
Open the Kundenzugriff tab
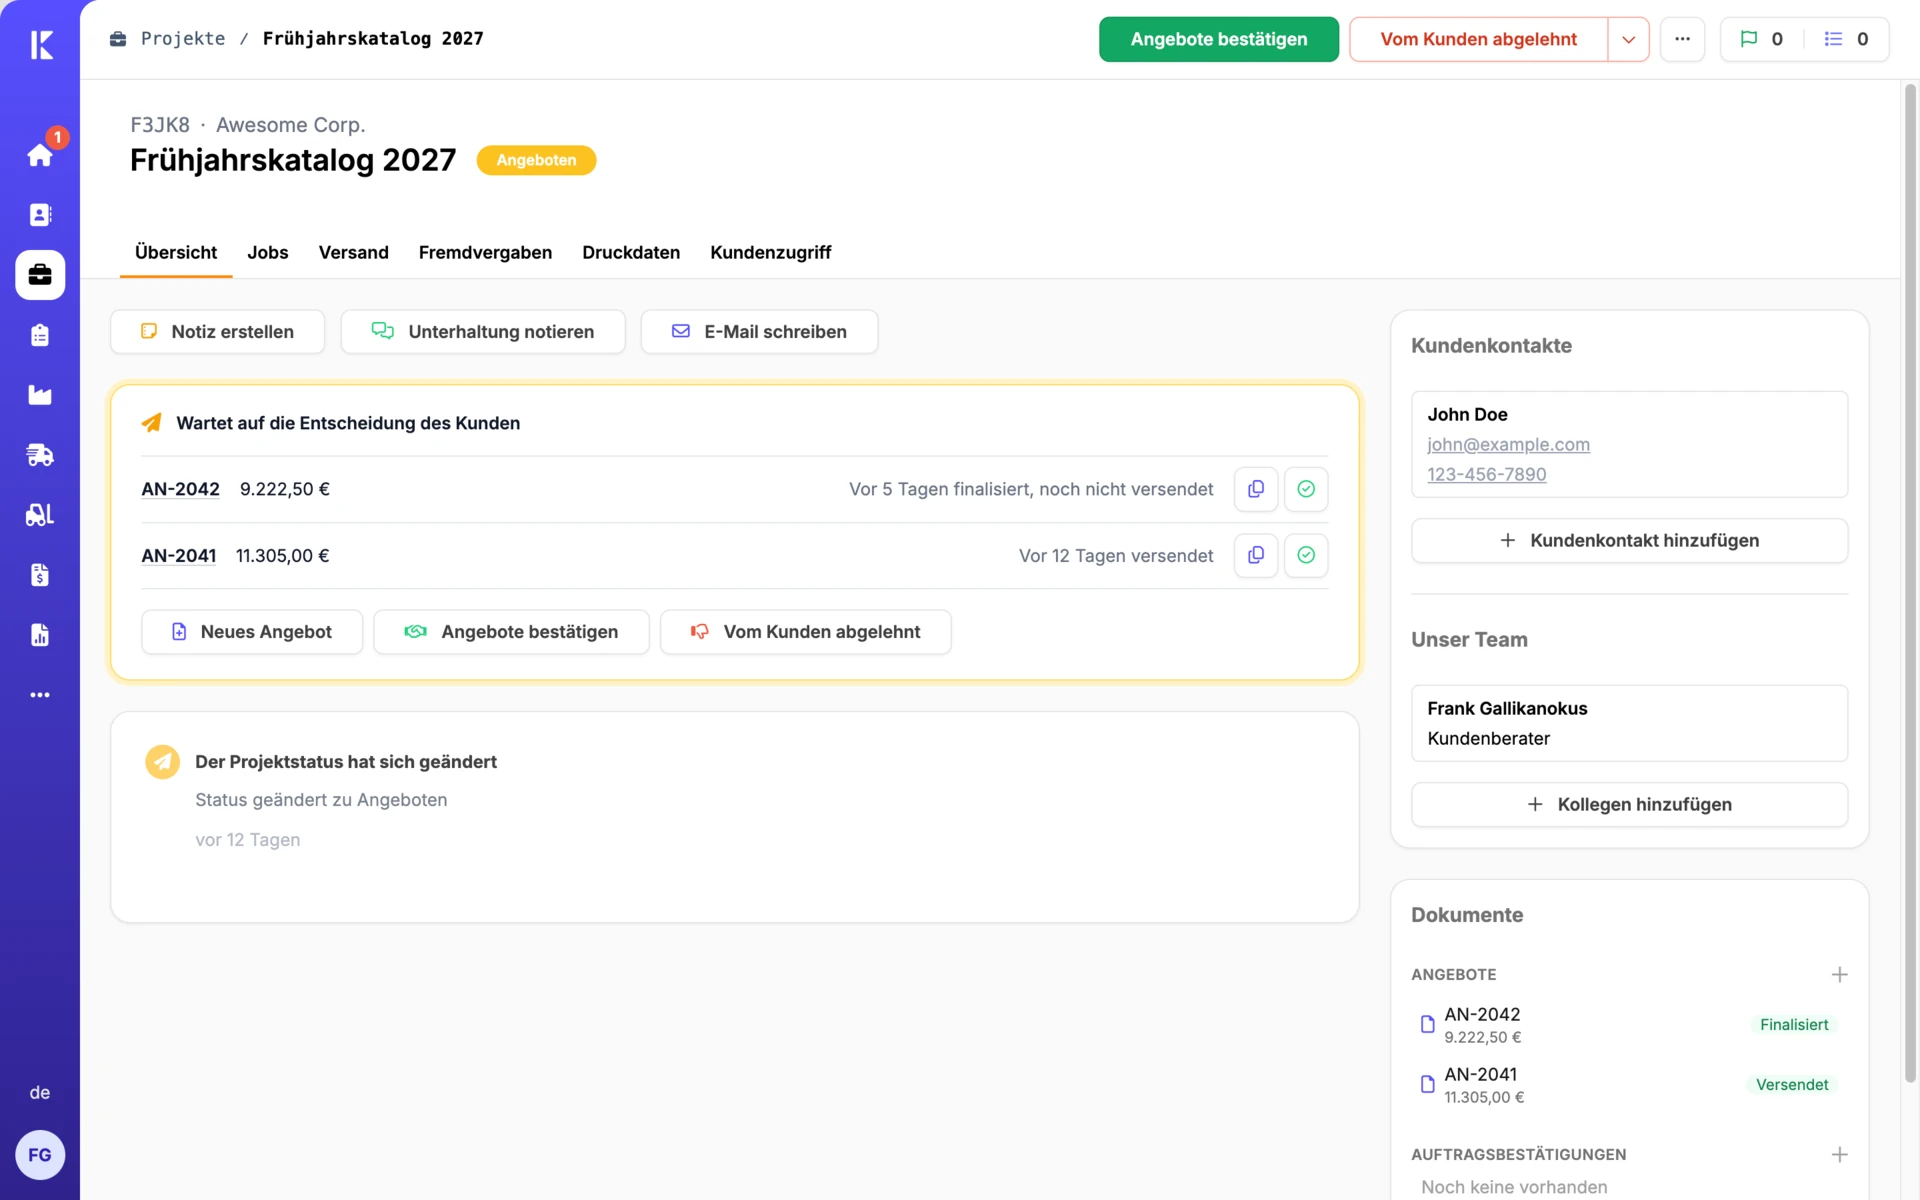pyautogui.click(x=771, y=253)
